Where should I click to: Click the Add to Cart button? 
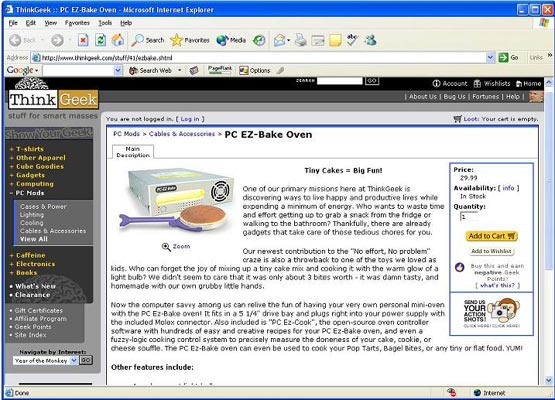(x=491, y=236)
